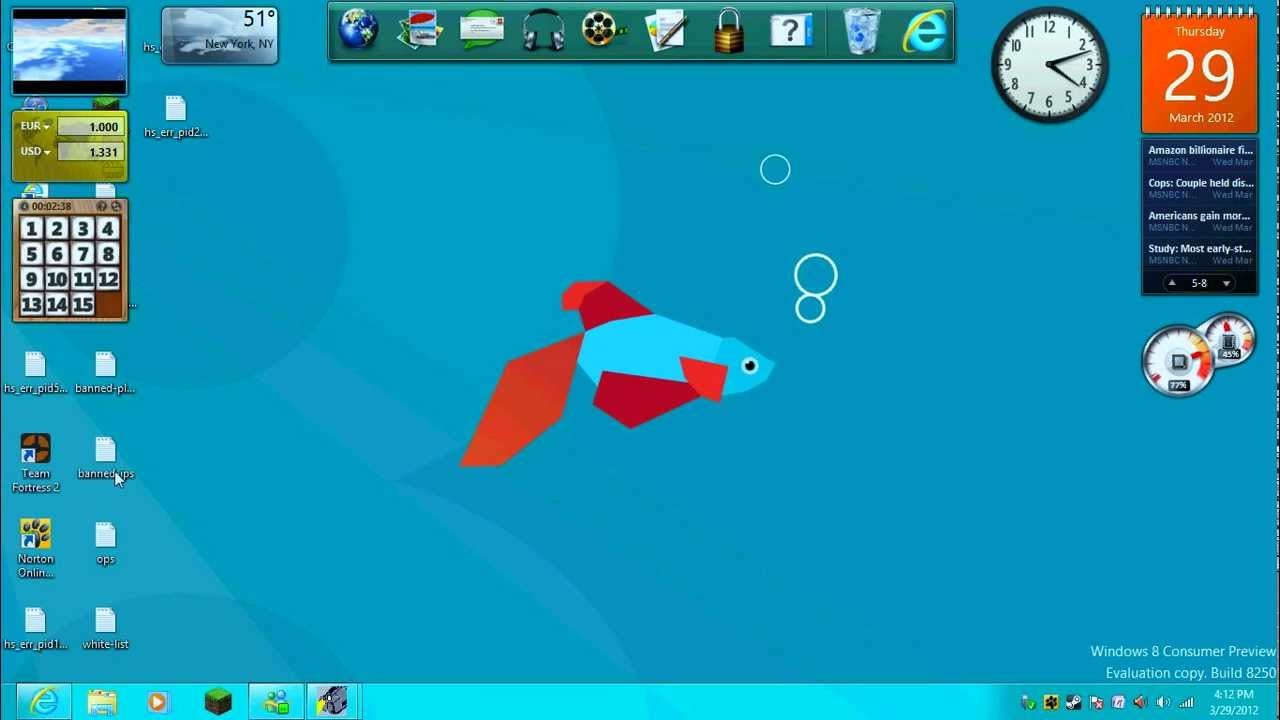Shuffle the picture puzzle tiles
The height and width of the screenshot is (720, 1280).
tap(116, 206)
